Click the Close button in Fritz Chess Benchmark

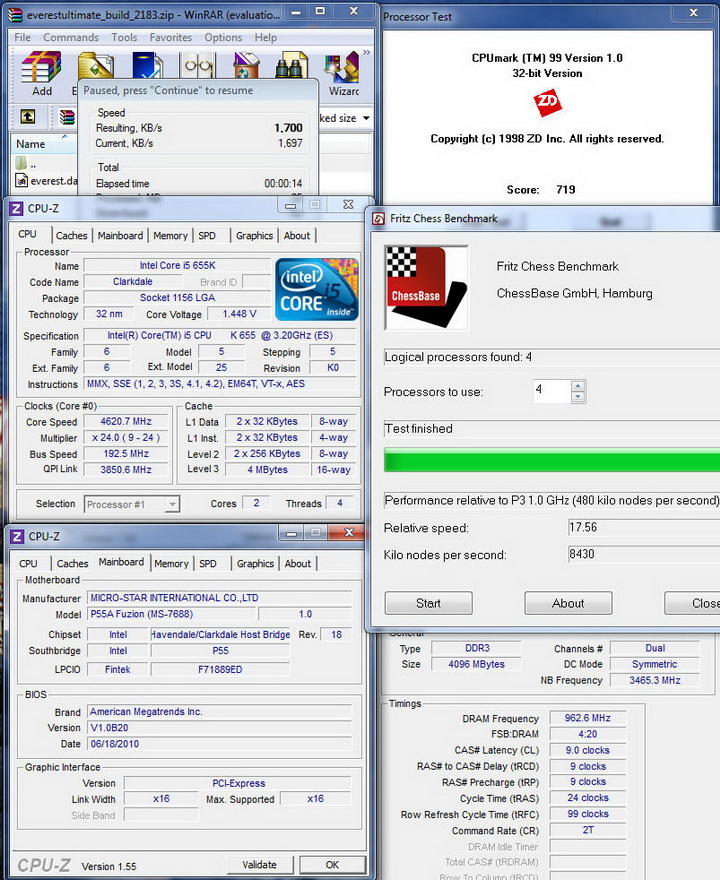pyautogui.click(x=693, y=603)
